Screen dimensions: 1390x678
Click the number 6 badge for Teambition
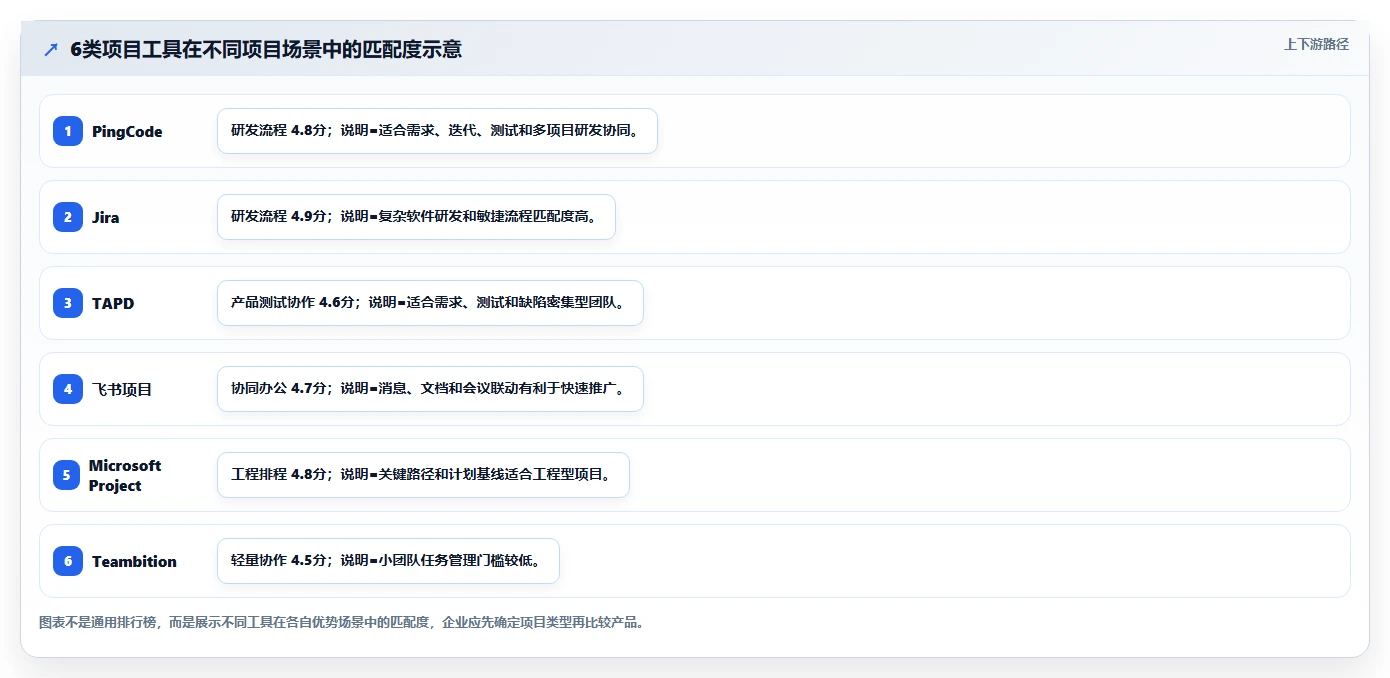pyautogui.click(x=68, y=561)
